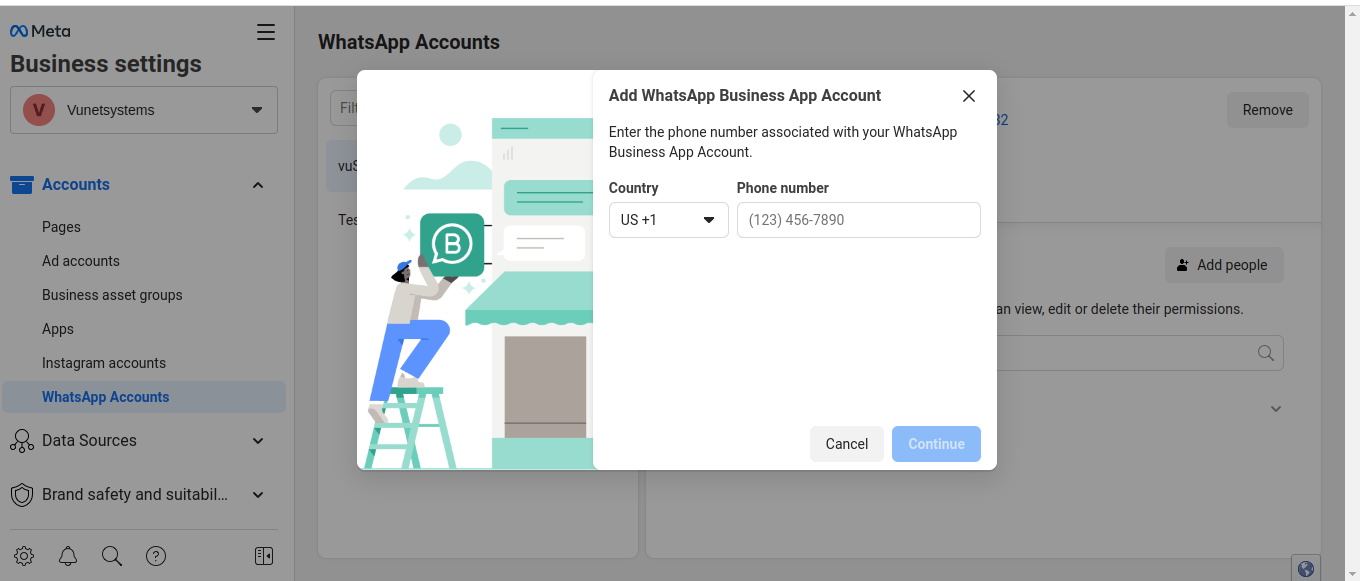Close the Add WhatsApp Business App Account dialog
The height and width of the screenshot is (581, 1360).
[x=968, y=96]
